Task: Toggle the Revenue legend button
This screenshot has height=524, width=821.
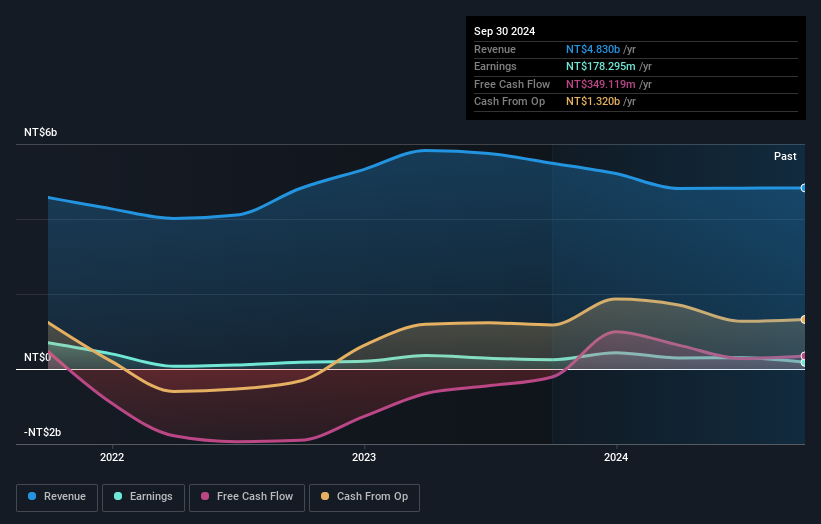Action: point(57,497)
